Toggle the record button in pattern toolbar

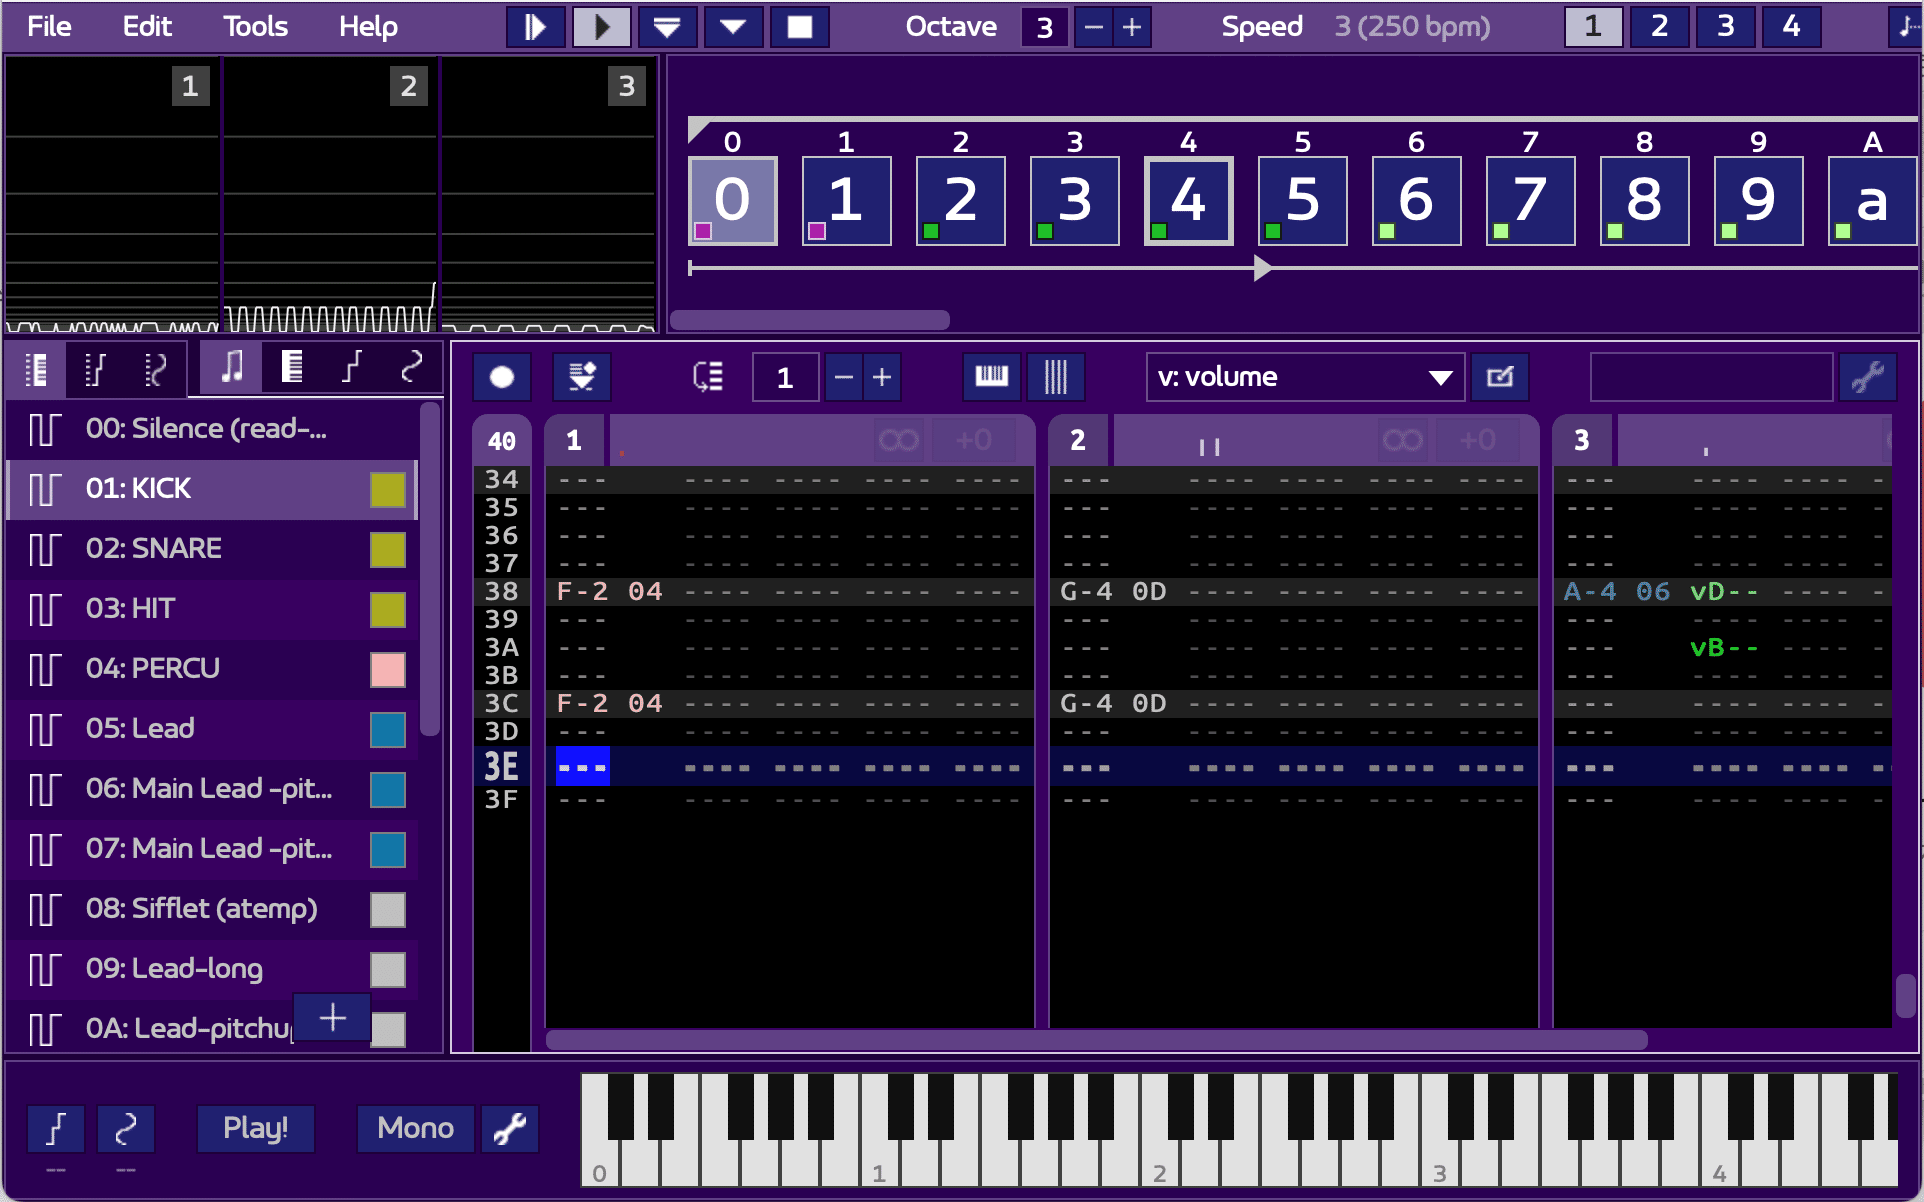[x=502, y=377]
